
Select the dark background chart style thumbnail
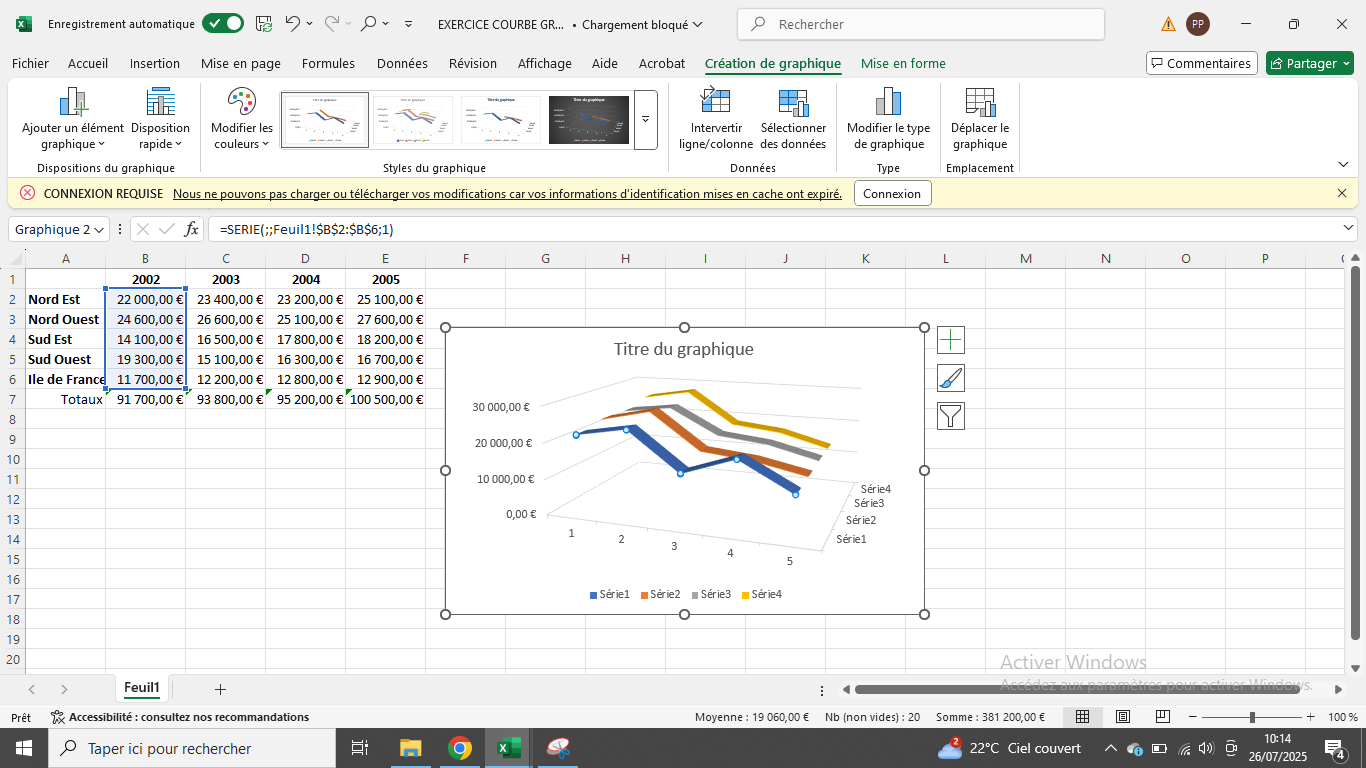pos(588,119)
